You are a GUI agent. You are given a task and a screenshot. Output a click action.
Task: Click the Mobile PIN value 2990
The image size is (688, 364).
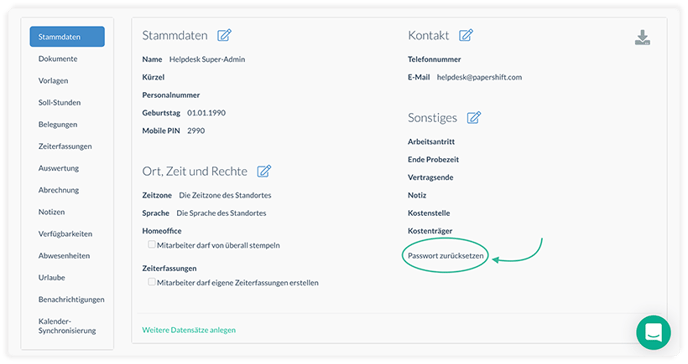196,131
